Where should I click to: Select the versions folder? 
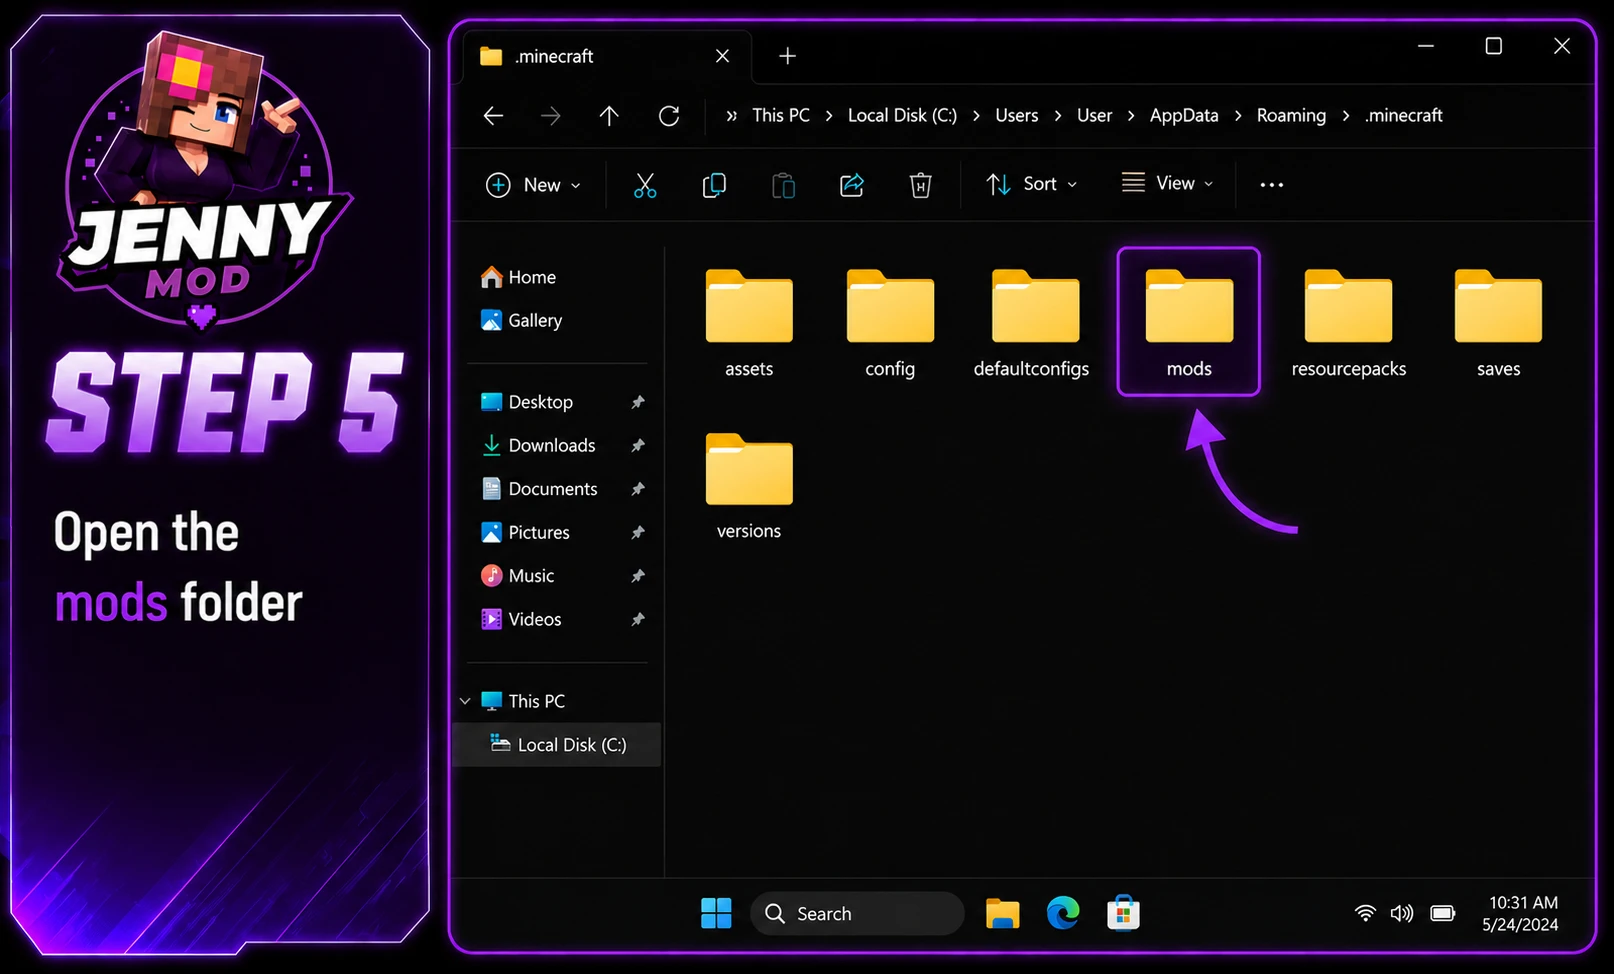[749, 487]
